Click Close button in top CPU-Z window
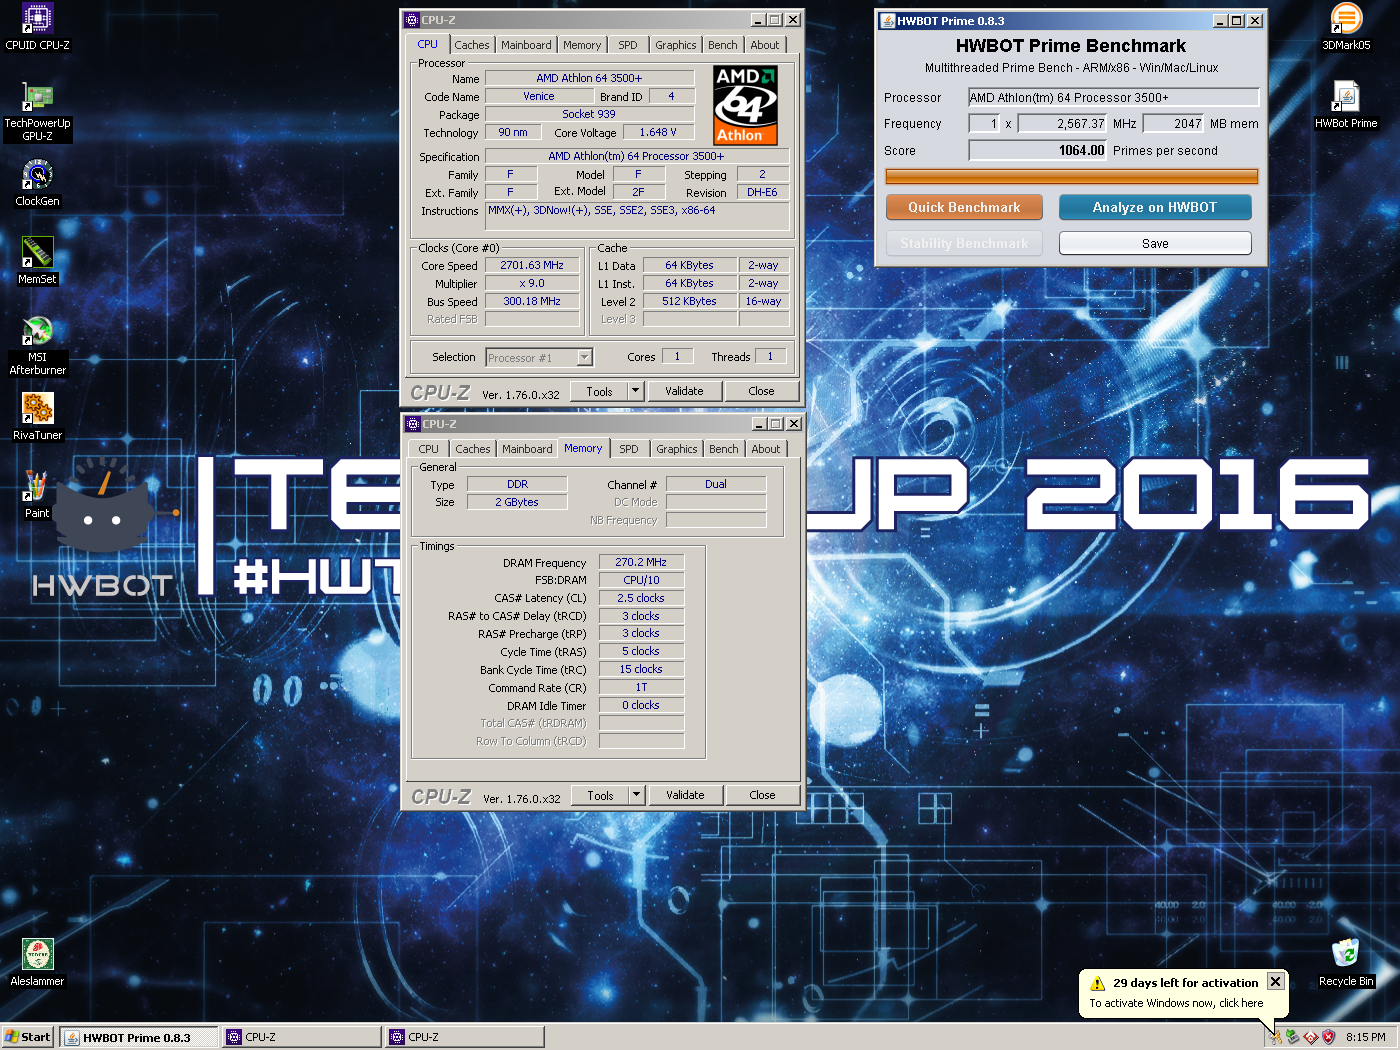The width and height of the screenshot is (1400, 1050). 761,391
